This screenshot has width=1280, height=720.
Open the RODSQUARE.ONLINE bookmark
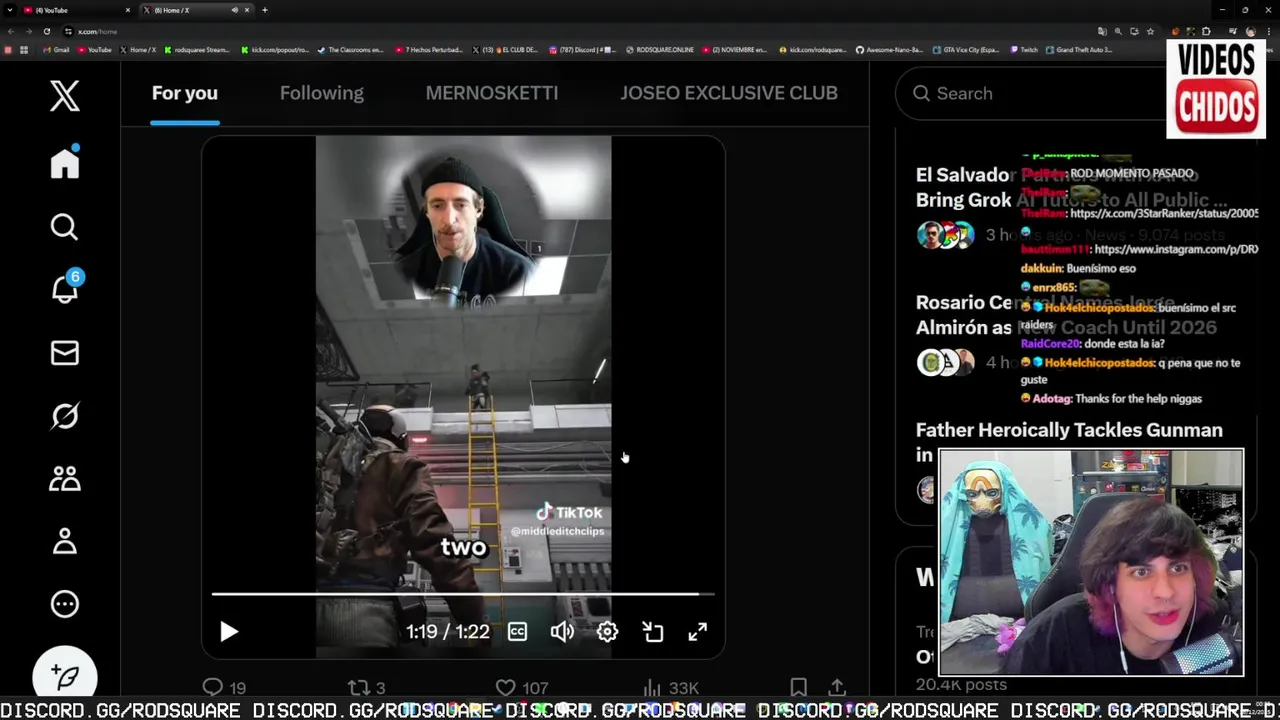(659, 50)
